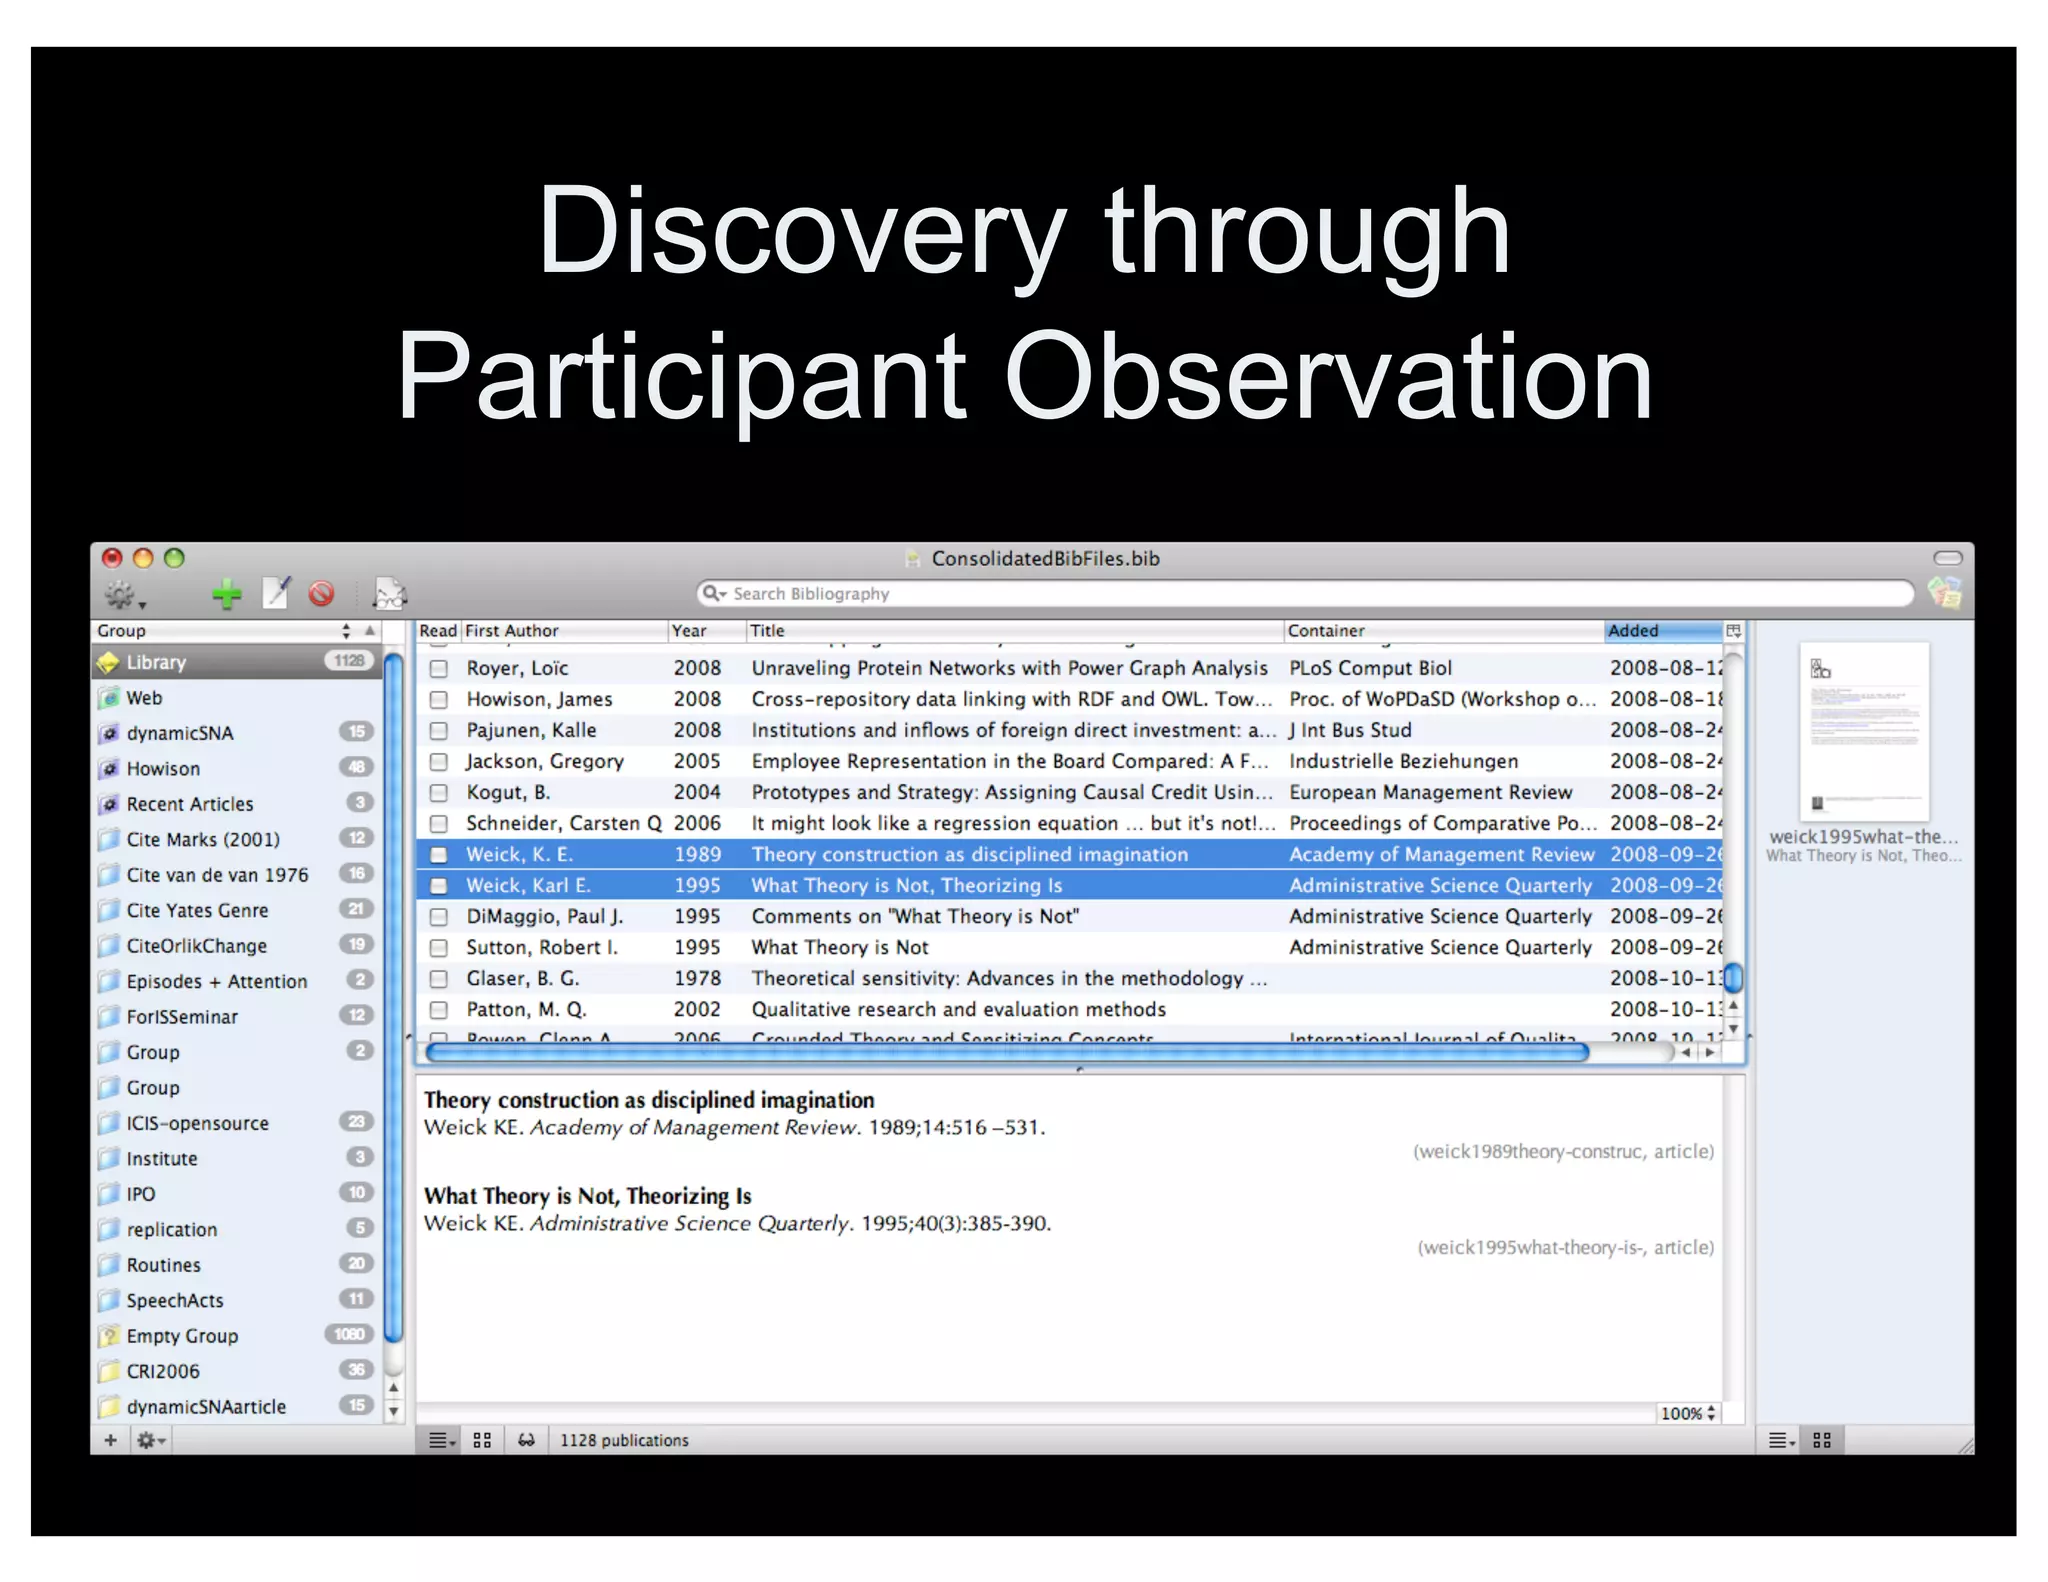
Task: Click the web link icon in status bar
Action: 526,1440
